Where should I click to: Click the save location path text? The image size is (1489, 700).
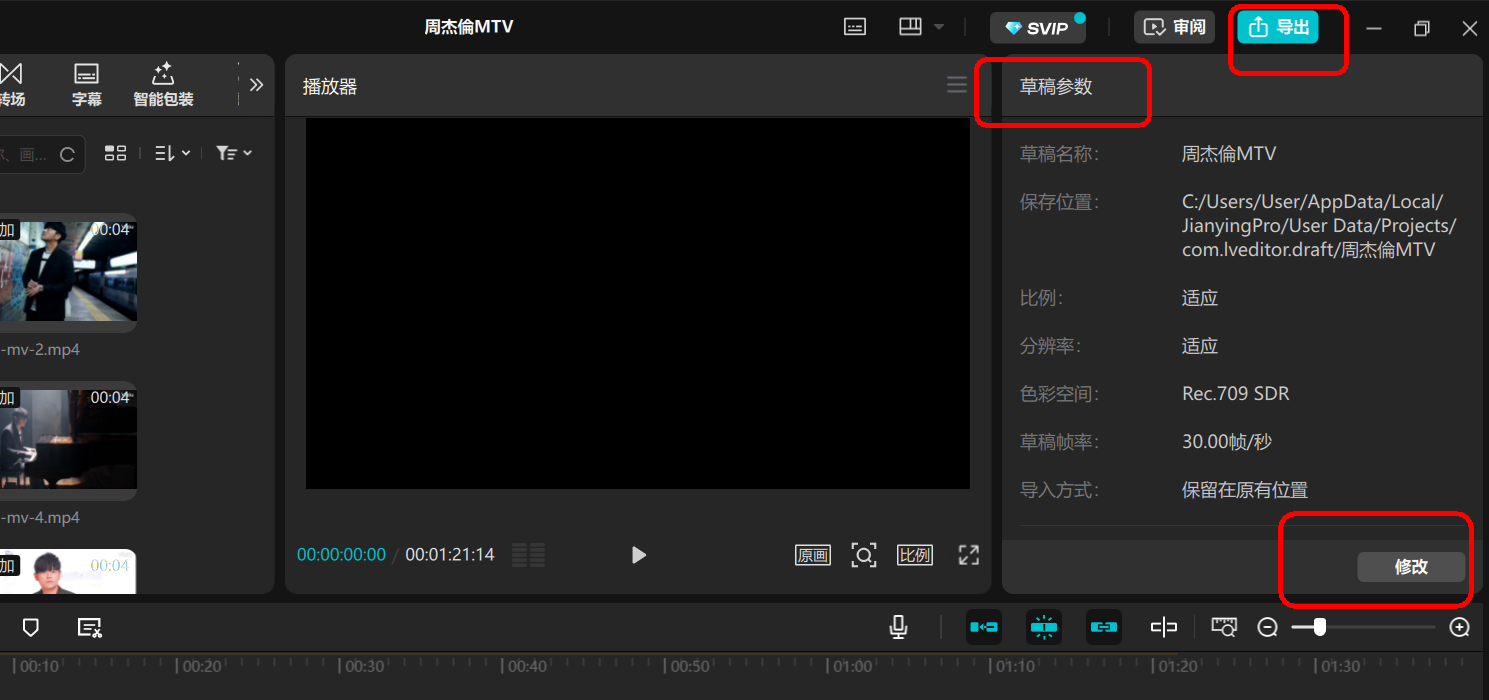click(1319, 226)
